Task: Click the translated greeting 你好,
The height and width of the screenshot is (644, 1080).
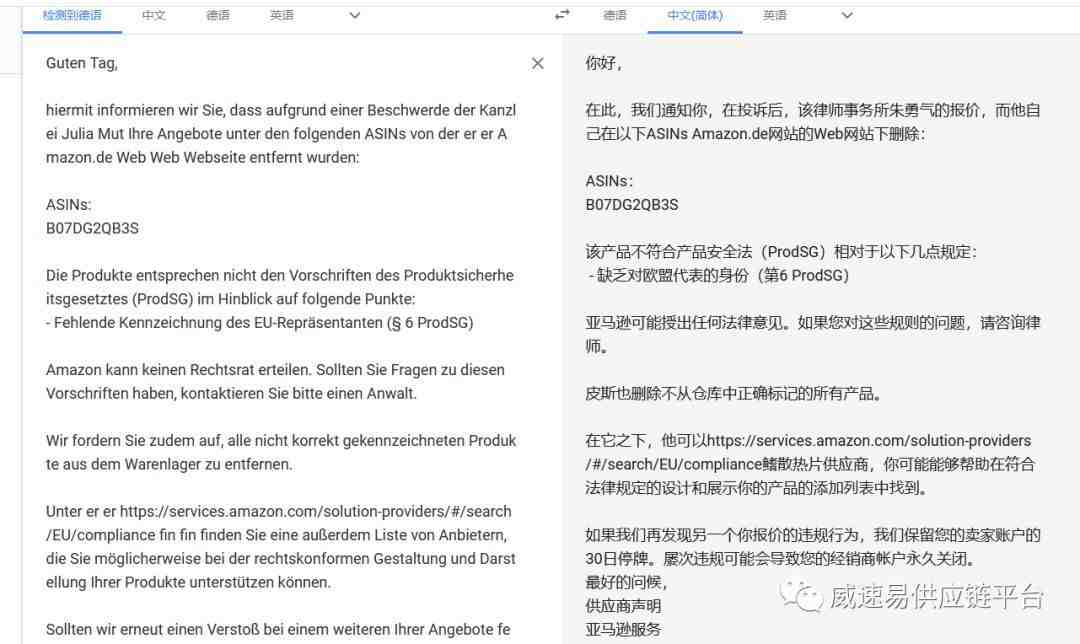Action: coord(604,63)
